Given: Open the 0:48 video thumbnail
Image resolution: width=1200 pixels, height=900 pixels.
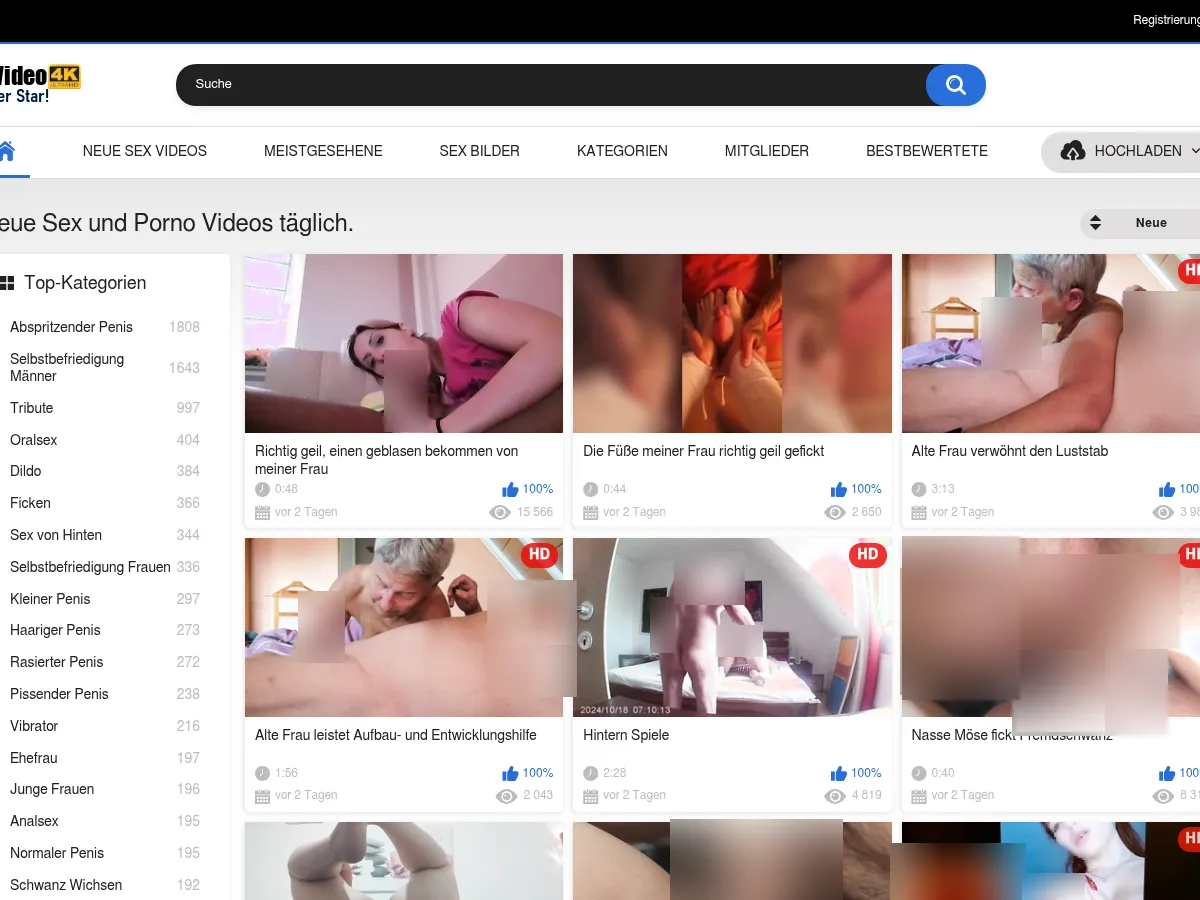Looking at the screenshot, I should (x=404, y=343).
